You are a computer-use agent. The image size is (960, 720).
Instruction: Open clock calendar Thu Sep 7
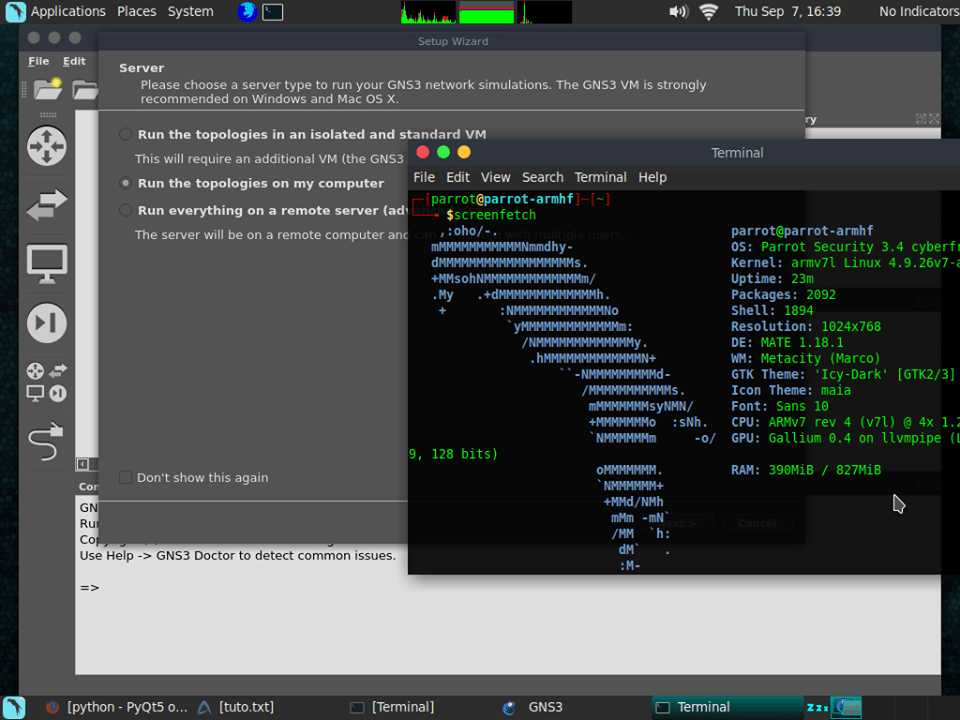787,12
